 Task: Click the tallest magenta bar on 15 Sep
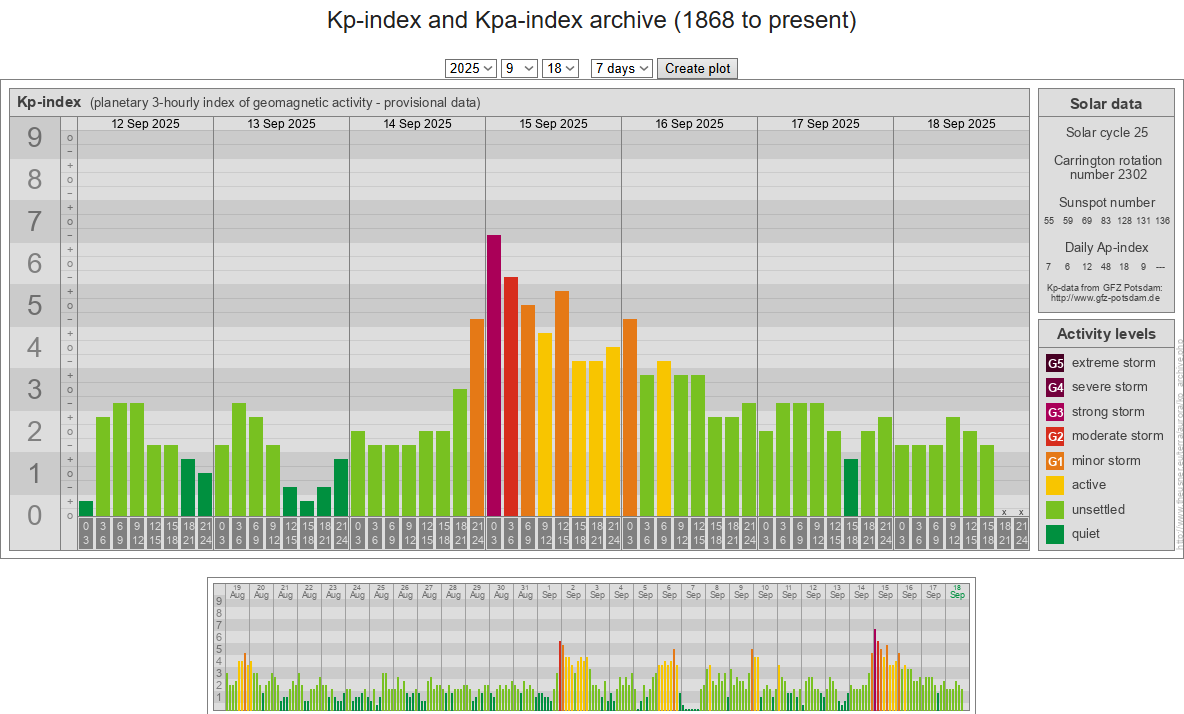click(x=494, y=375)
